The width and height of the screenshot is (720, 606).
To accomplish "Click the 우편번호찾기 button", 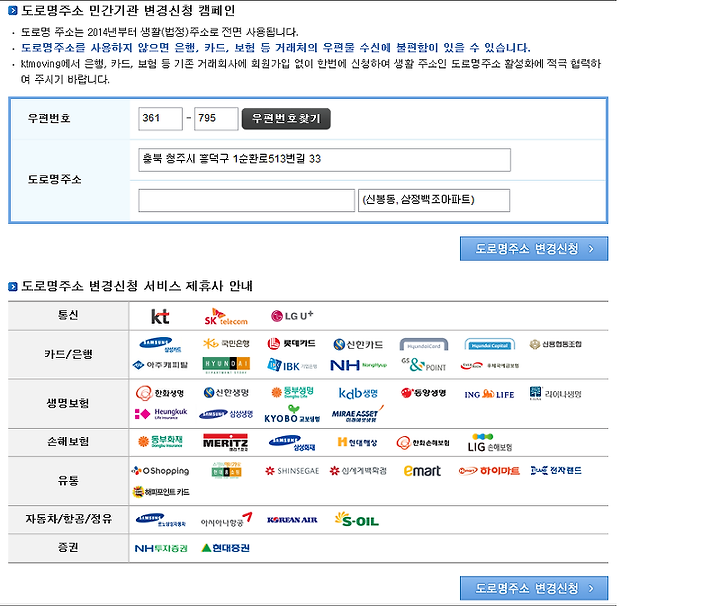I will pyautogui.click(x=286, y=119).
